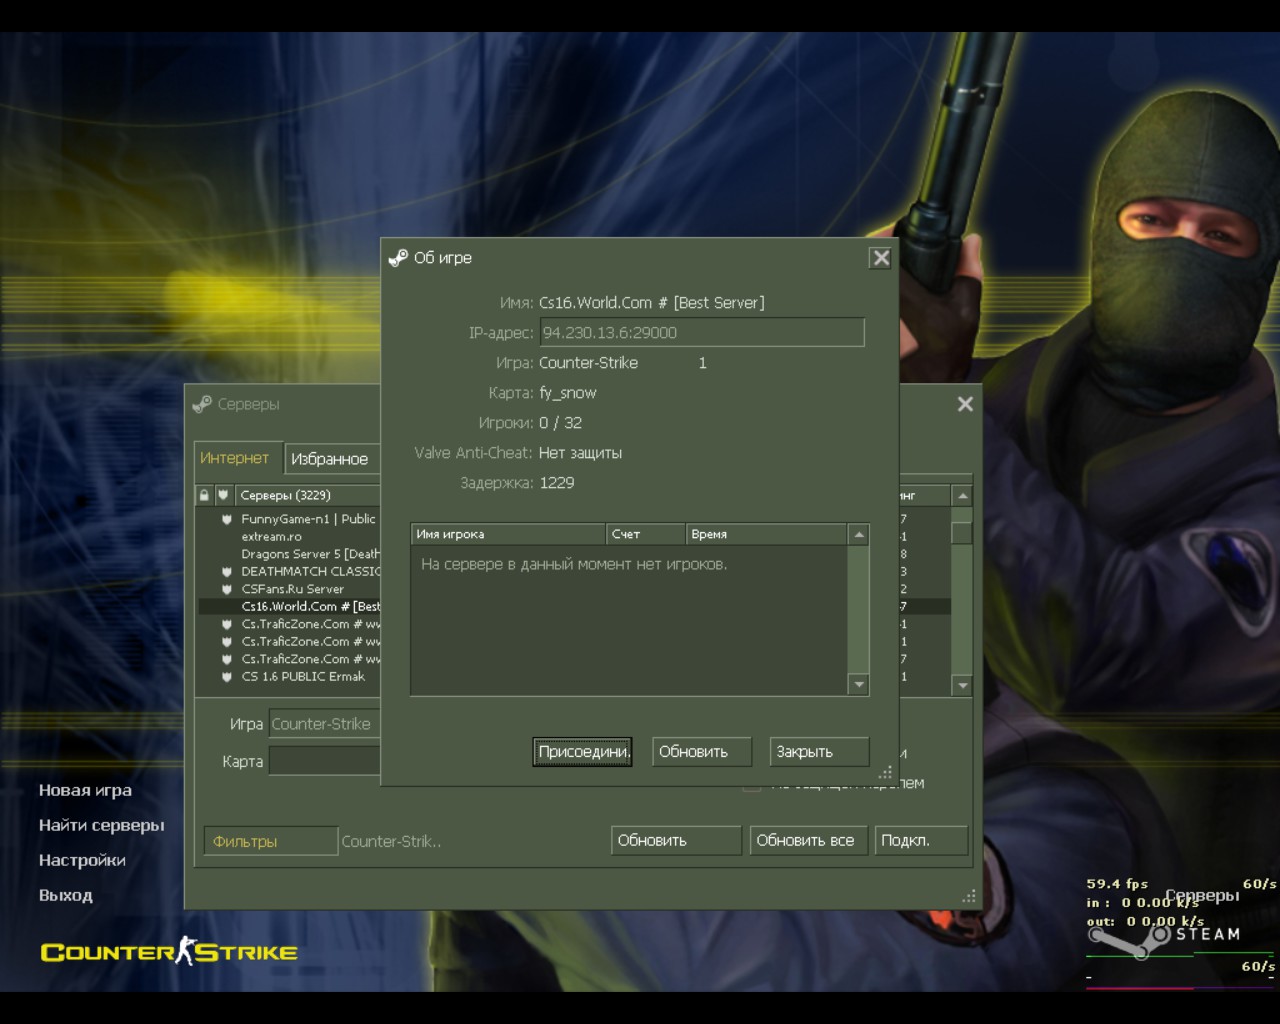The image size is (1280, 1024).
Task: Click the resize grip of the Servers window
Action: (968, 896)
